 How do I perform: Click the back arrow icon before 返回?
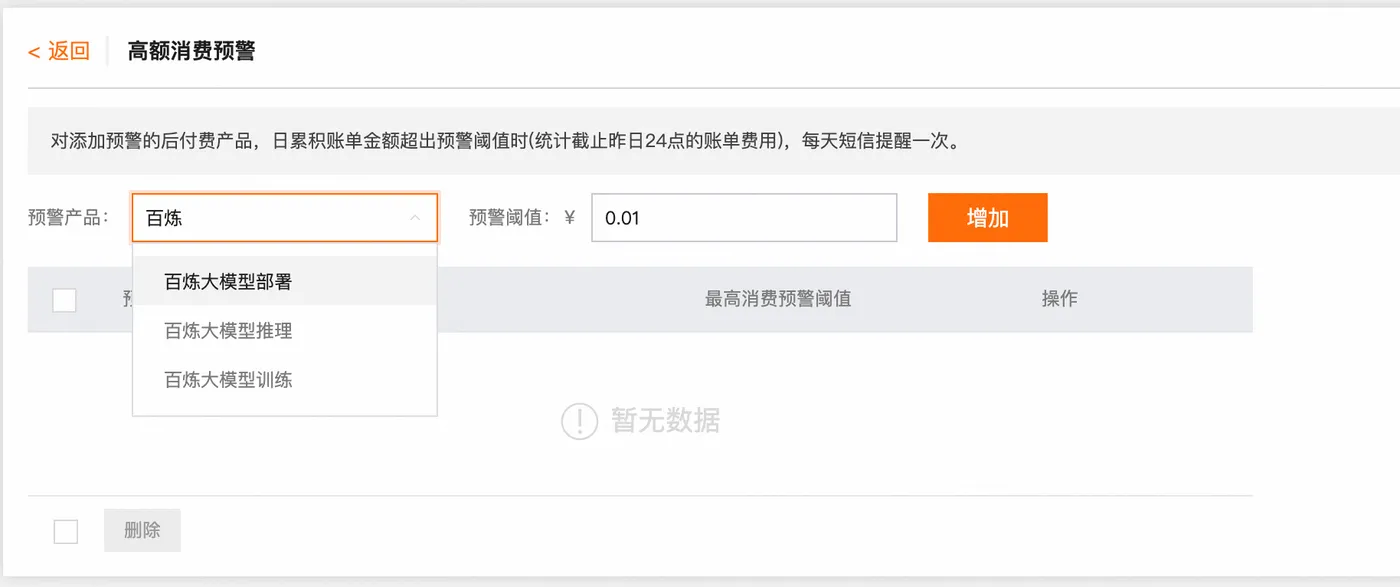[32, 51]
